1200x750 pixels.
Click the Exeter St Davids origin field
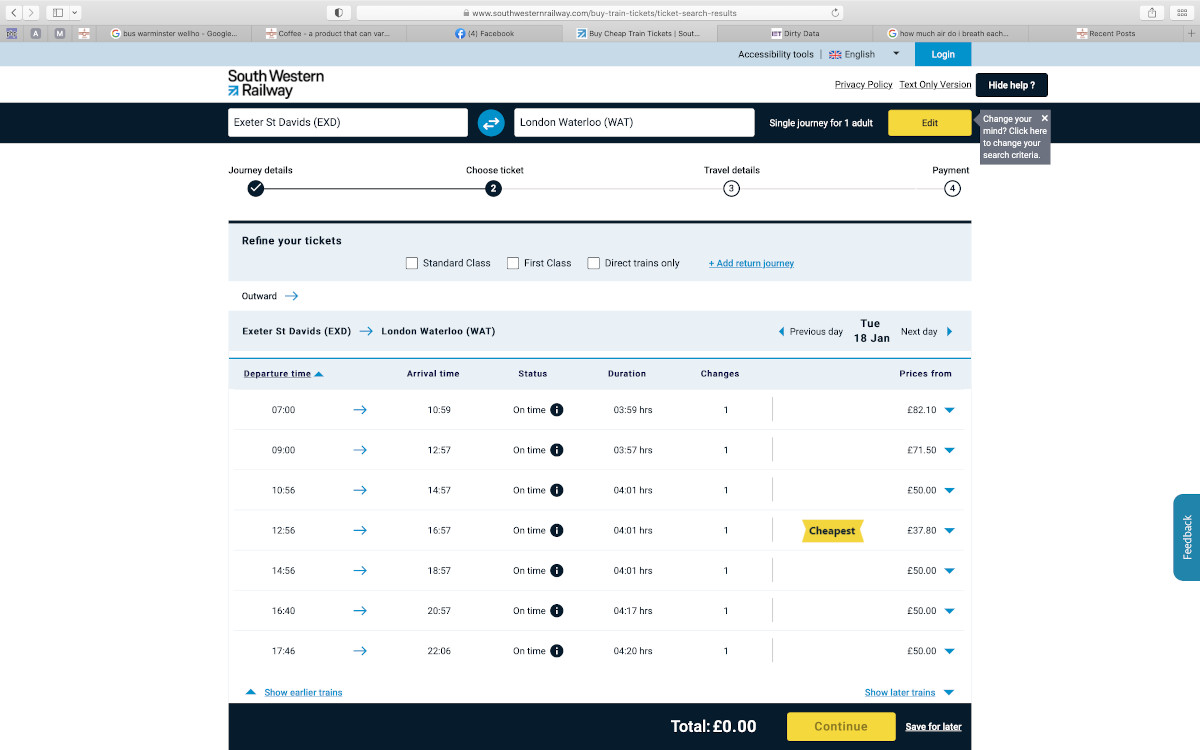(x=347, y=123)
